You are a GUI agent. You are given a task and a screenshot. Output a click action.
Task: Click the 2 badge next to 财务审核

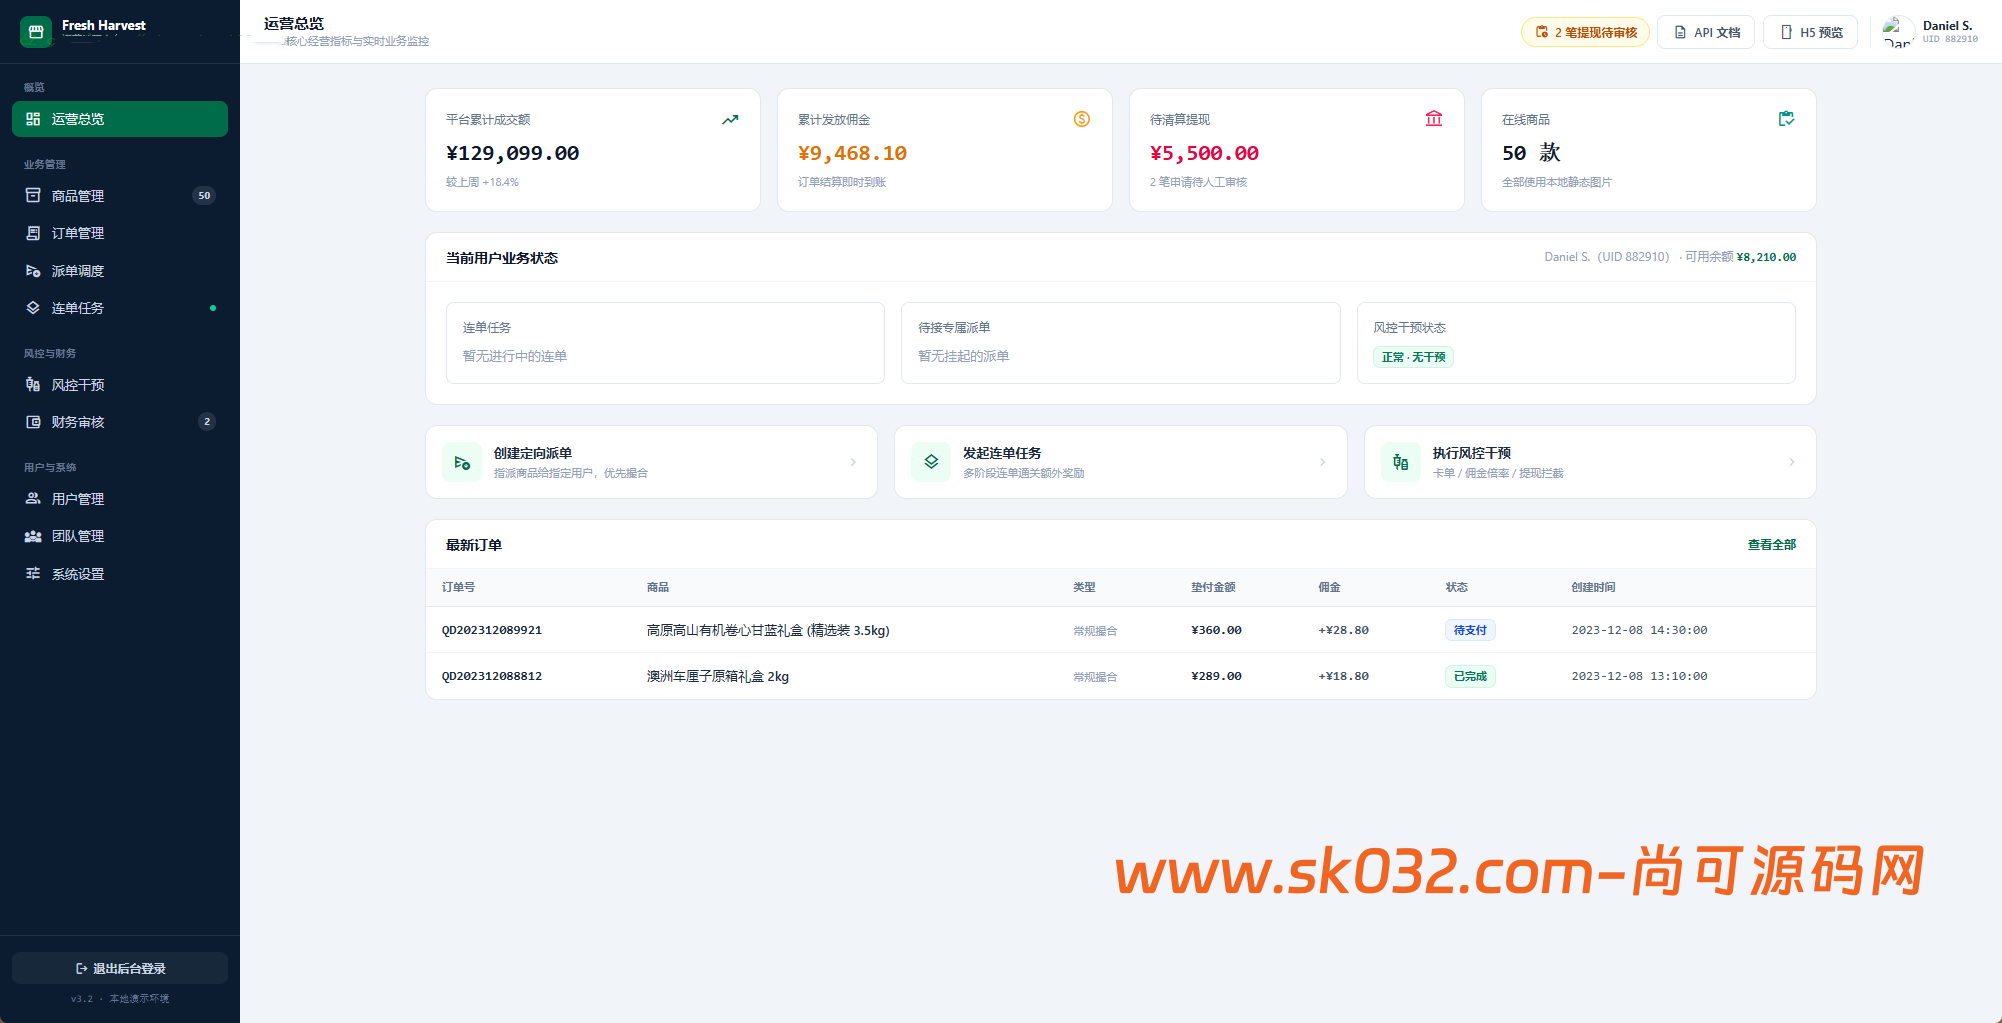207,422
